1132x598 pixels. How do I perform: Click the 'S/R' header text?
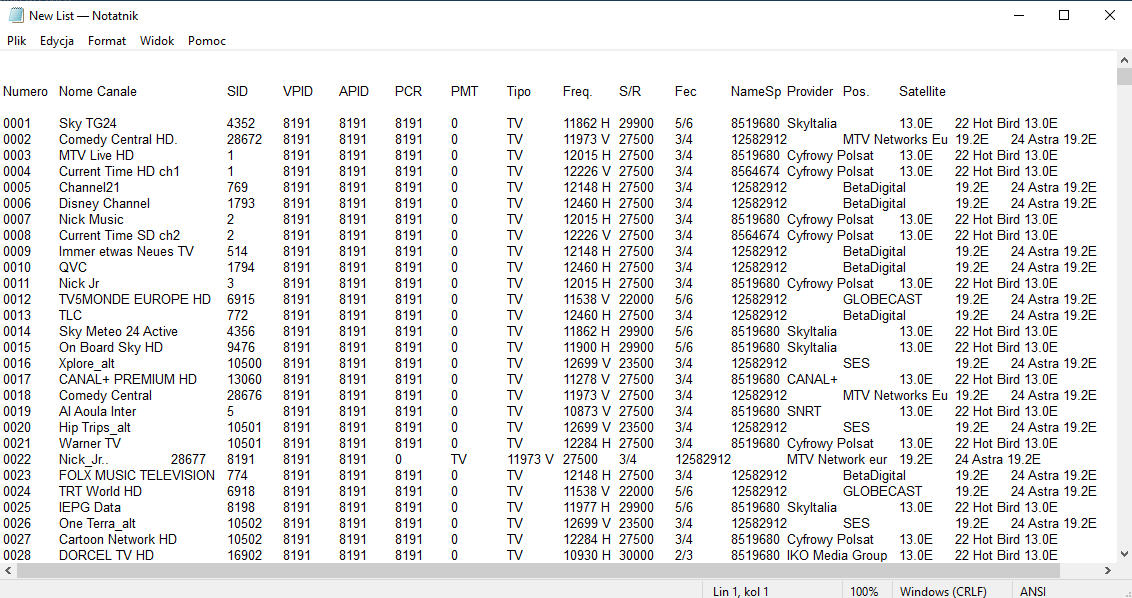coord(630,92)
